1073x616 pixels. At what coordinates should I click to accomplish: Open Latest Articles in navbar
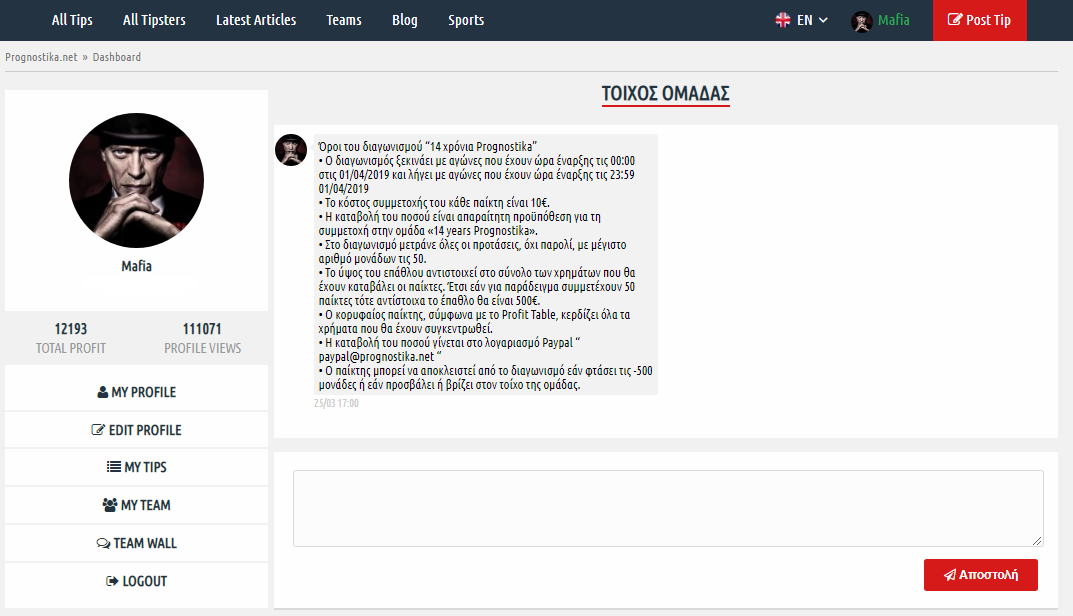256,20
